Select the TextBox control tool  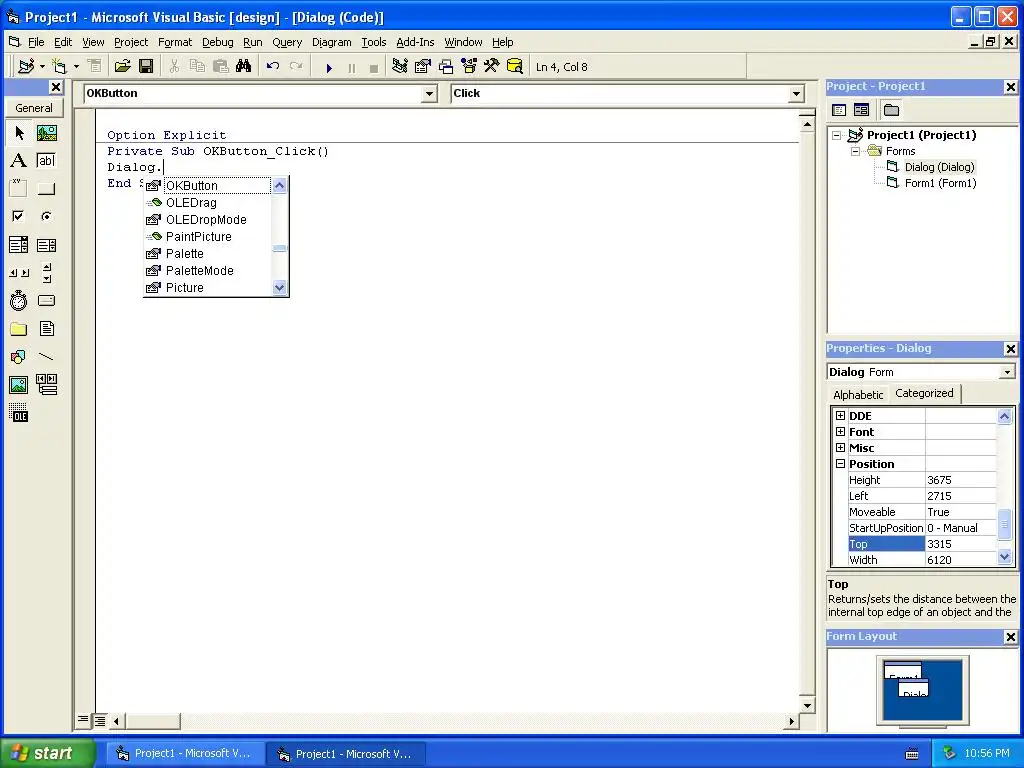(46, 161)
